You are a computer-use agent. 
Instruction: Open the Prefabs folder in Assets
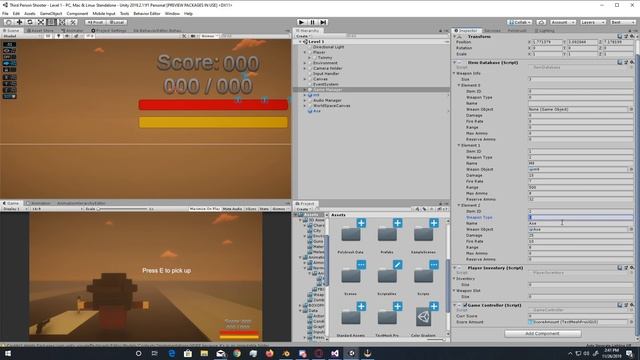387,234
